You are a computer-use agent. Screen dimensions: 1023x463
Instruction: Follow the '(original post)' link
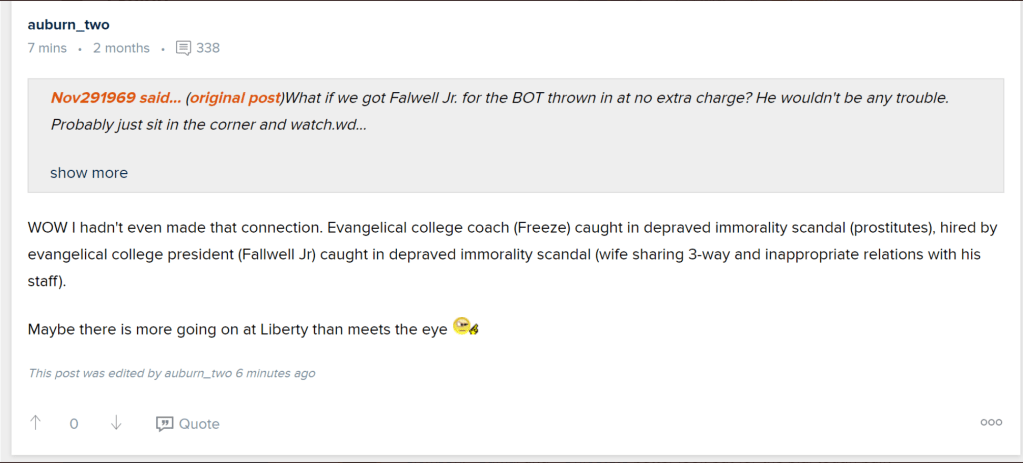(235, 98)
